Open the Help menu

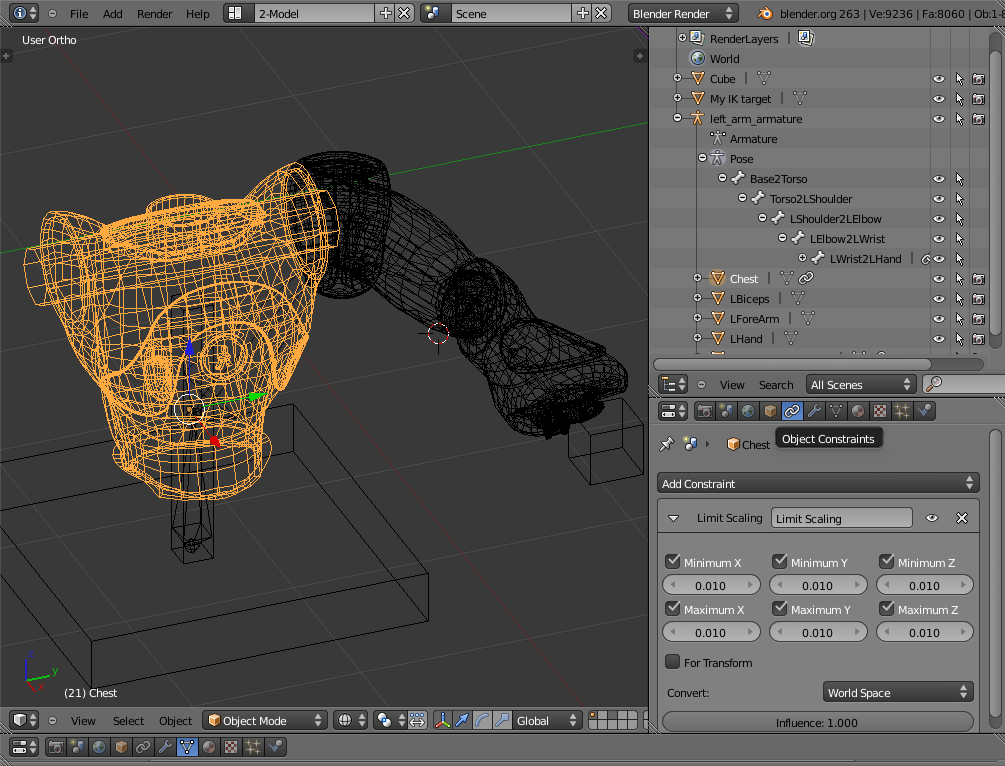click(x=197, y=13)
